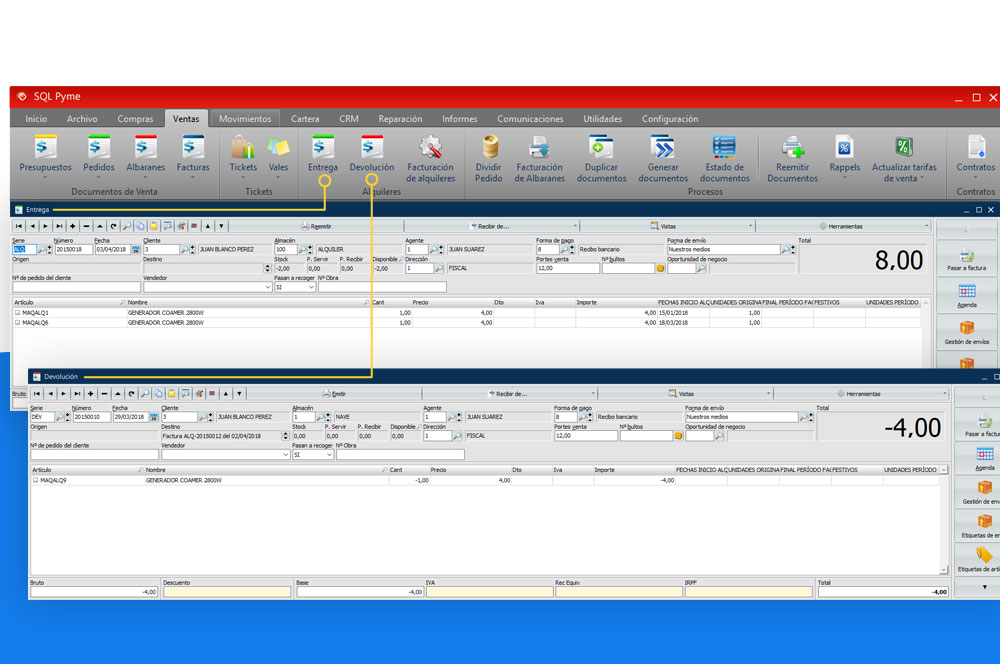Open the Estado de documentos icon
Screen dimensions: 1000x664
coord(724,148)
